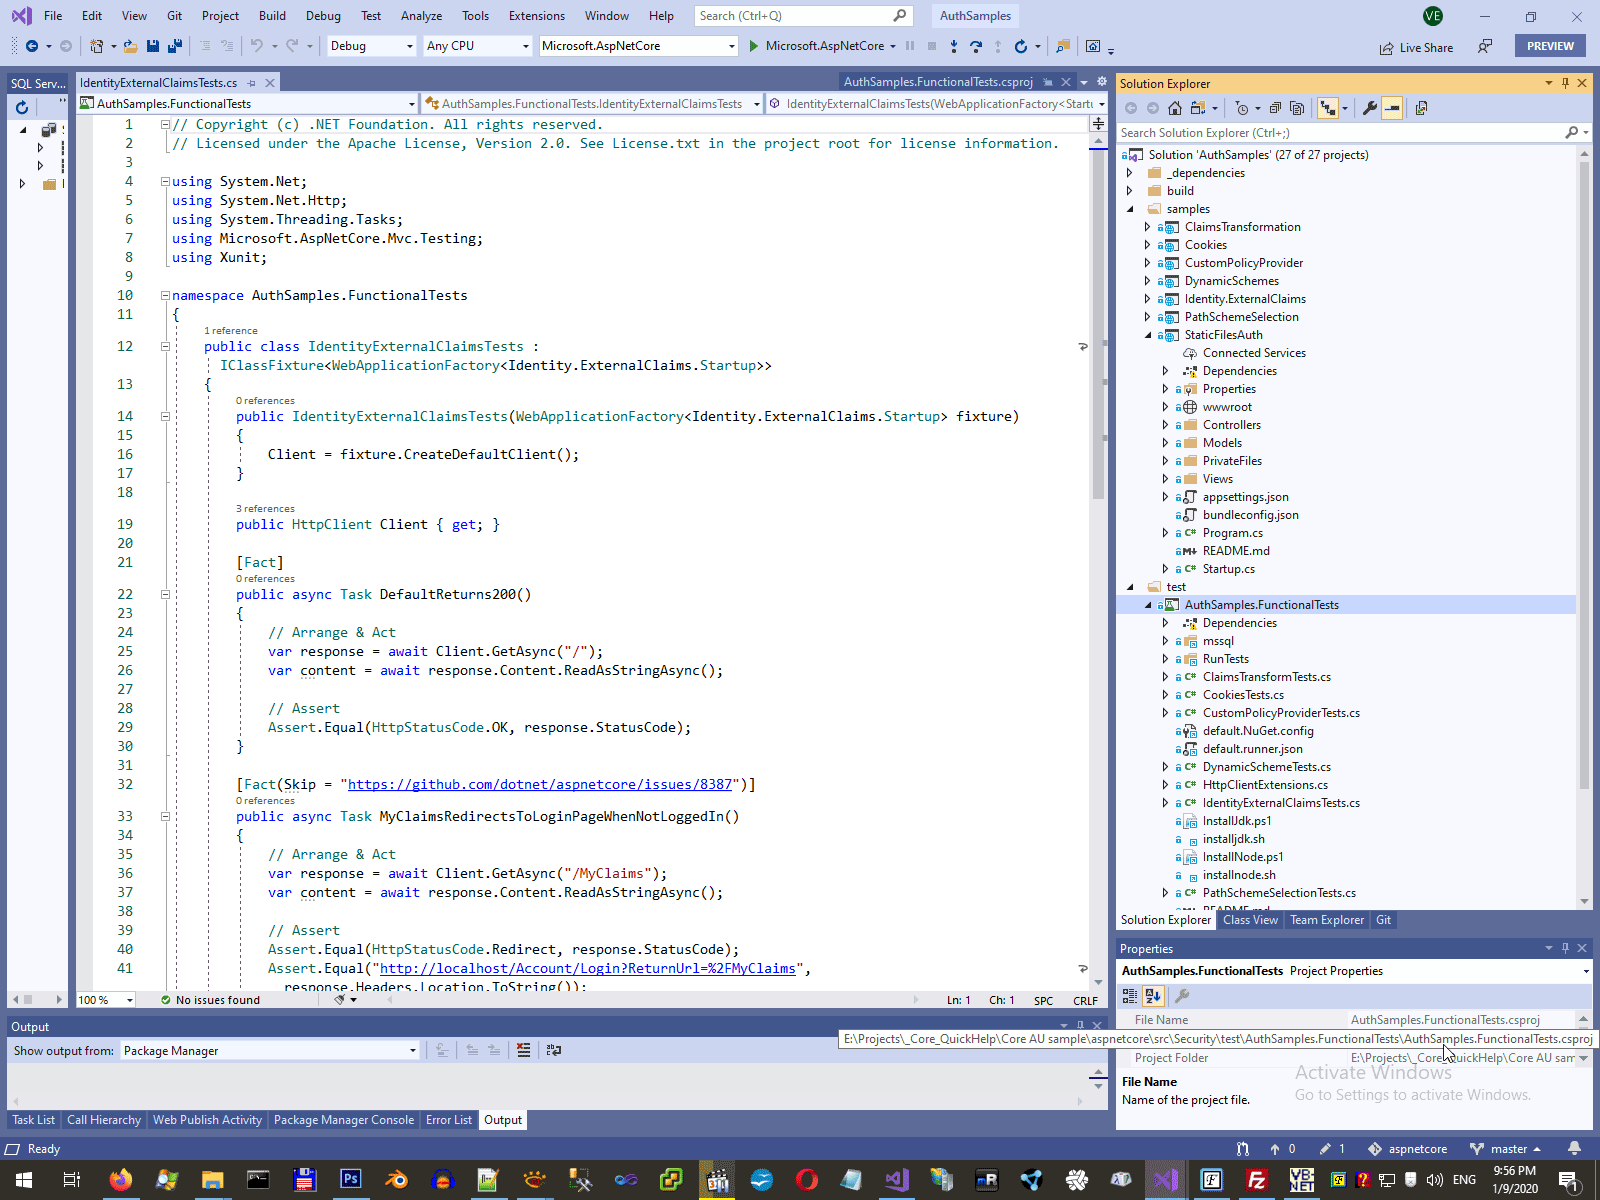Click the PREVIEW button
Screen dimensions: 1600x1200
(x=1550, y=46)
